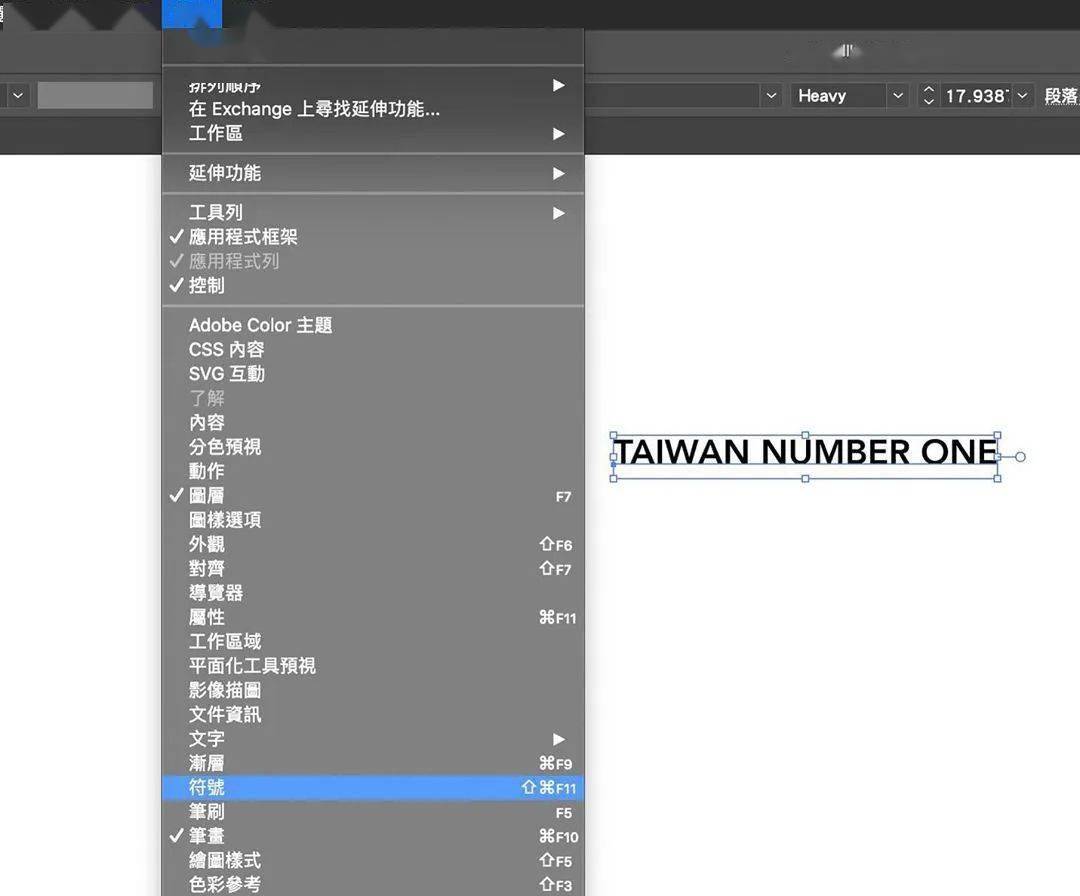This screenshot has width=1080, height=896.
Task: Expand the 工具列 submenu arrow
Action: (559, 213)
